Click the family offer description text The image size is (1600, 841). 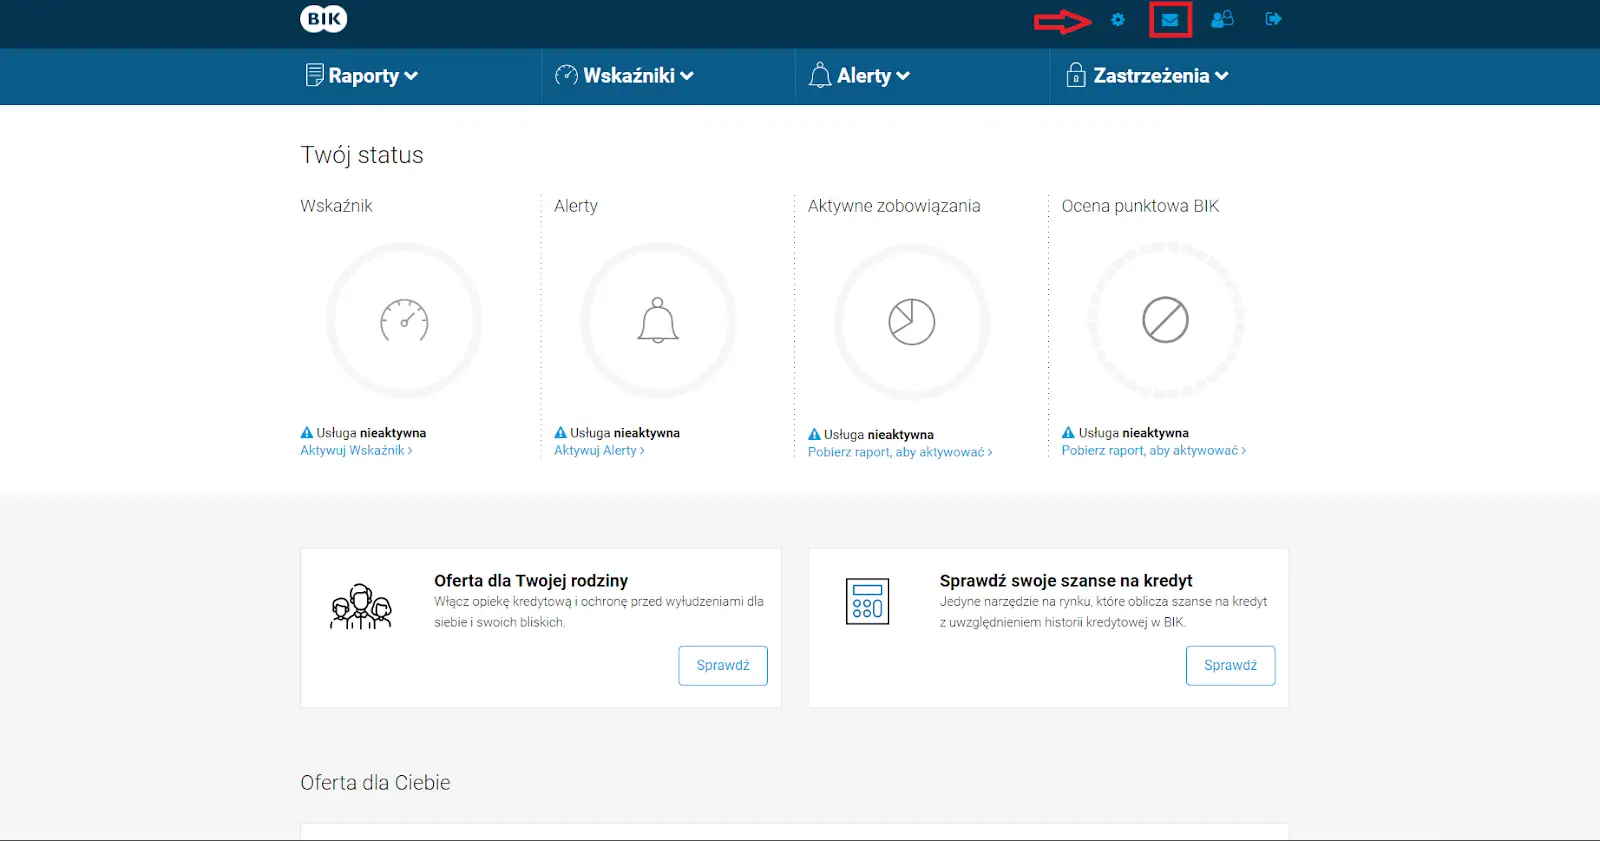click(599, 612)
